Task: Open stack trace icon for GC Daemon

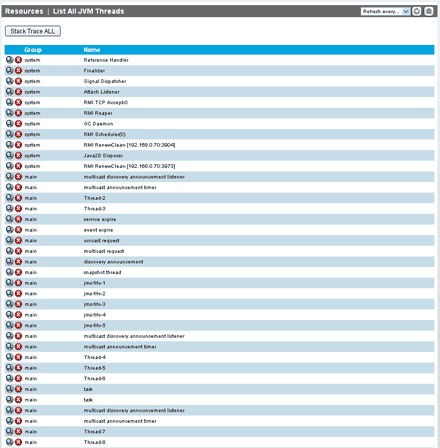Action: click(x=10, y=124)
